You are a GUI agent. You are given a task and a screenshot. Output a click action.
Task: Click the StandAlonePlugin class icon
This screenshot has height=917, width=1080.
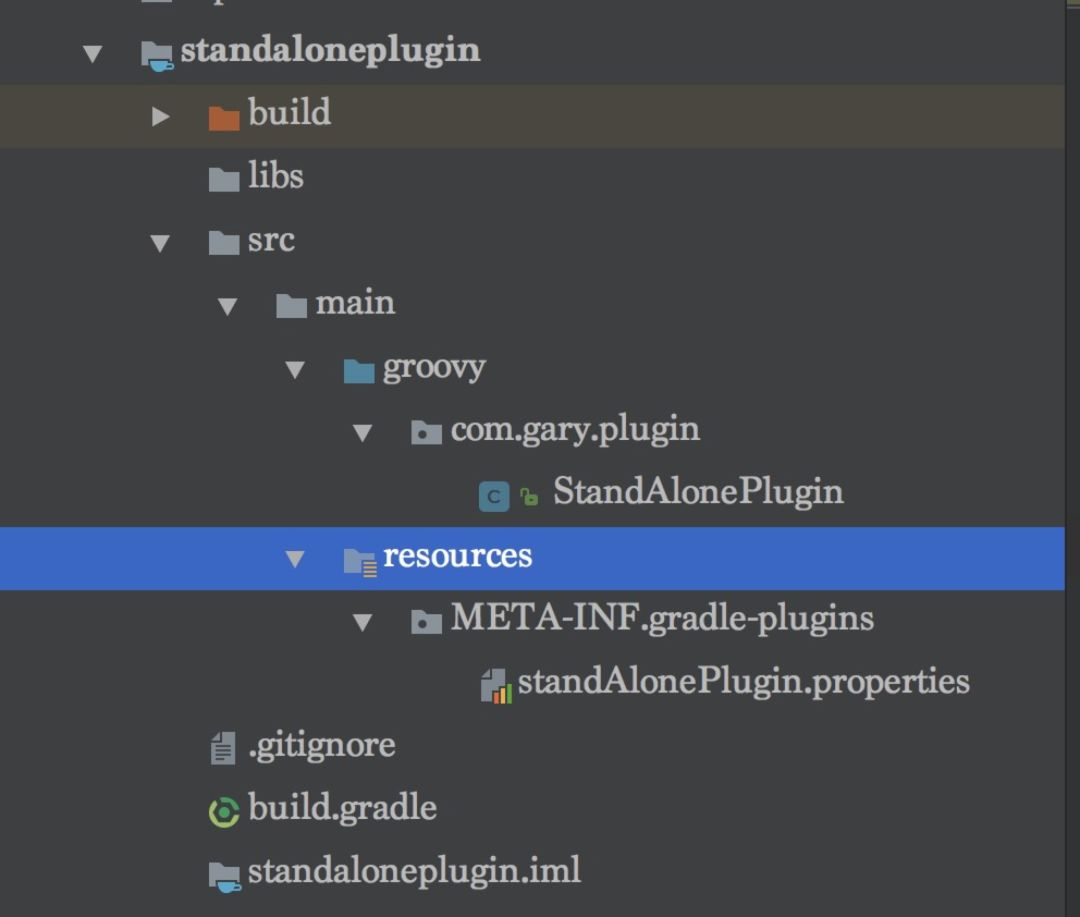pos(494,495)
